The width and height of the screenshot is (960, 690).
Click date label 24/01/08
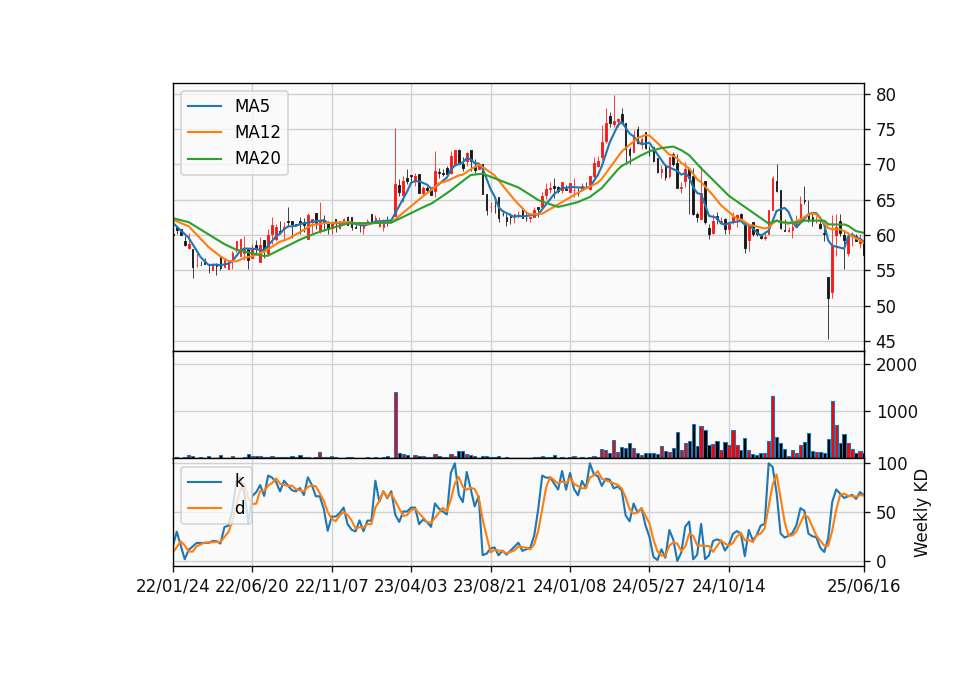pos(570,587)
